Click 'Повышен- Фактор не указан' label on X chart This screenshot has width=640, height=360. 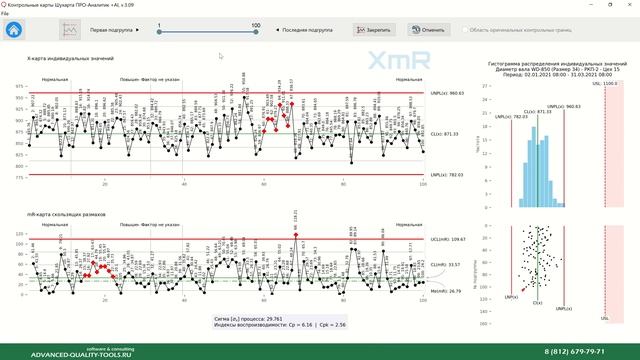150,80
